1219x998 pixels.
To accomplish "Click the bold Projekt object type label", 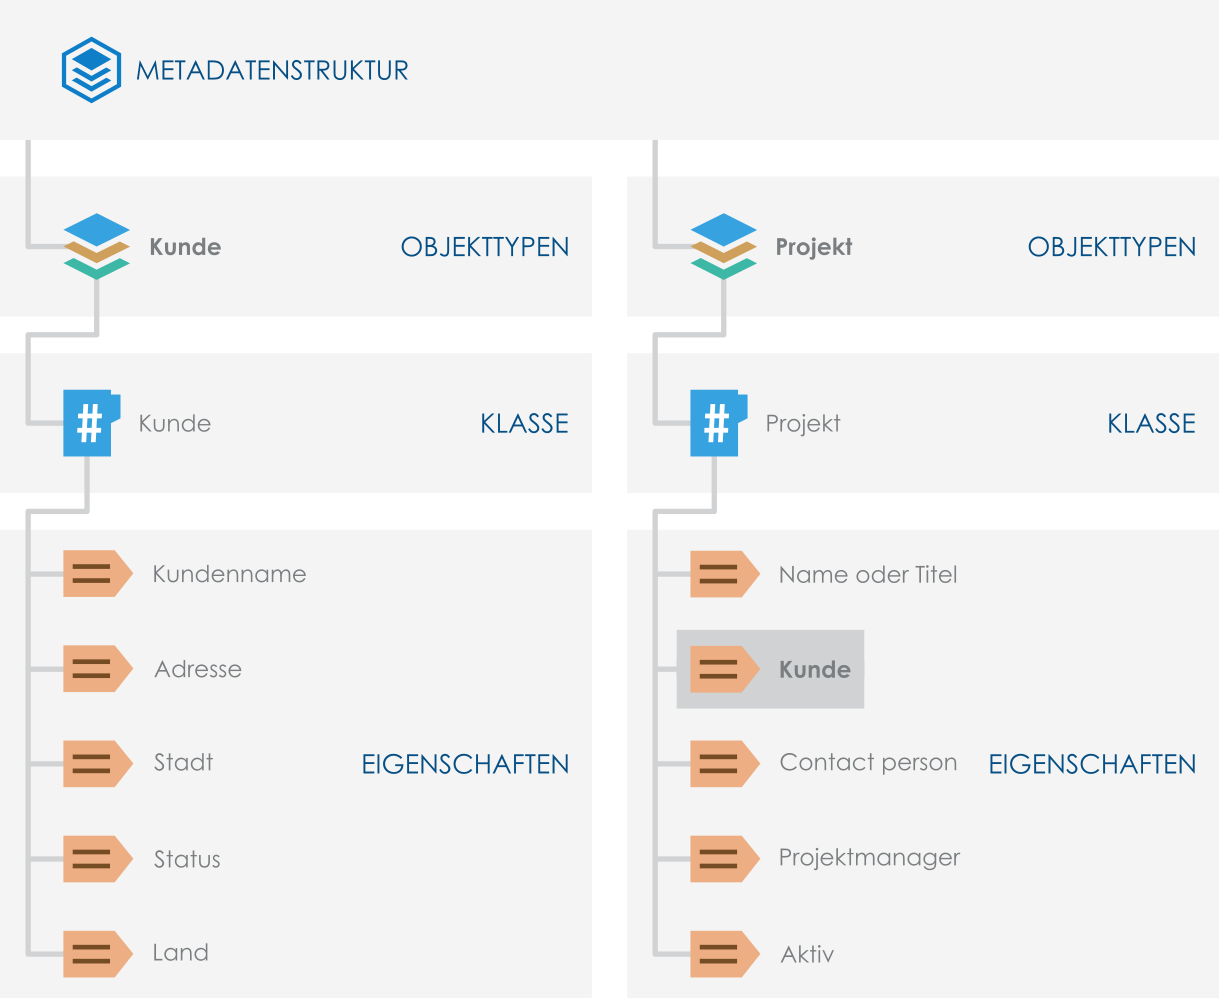I will pos(813,247).
